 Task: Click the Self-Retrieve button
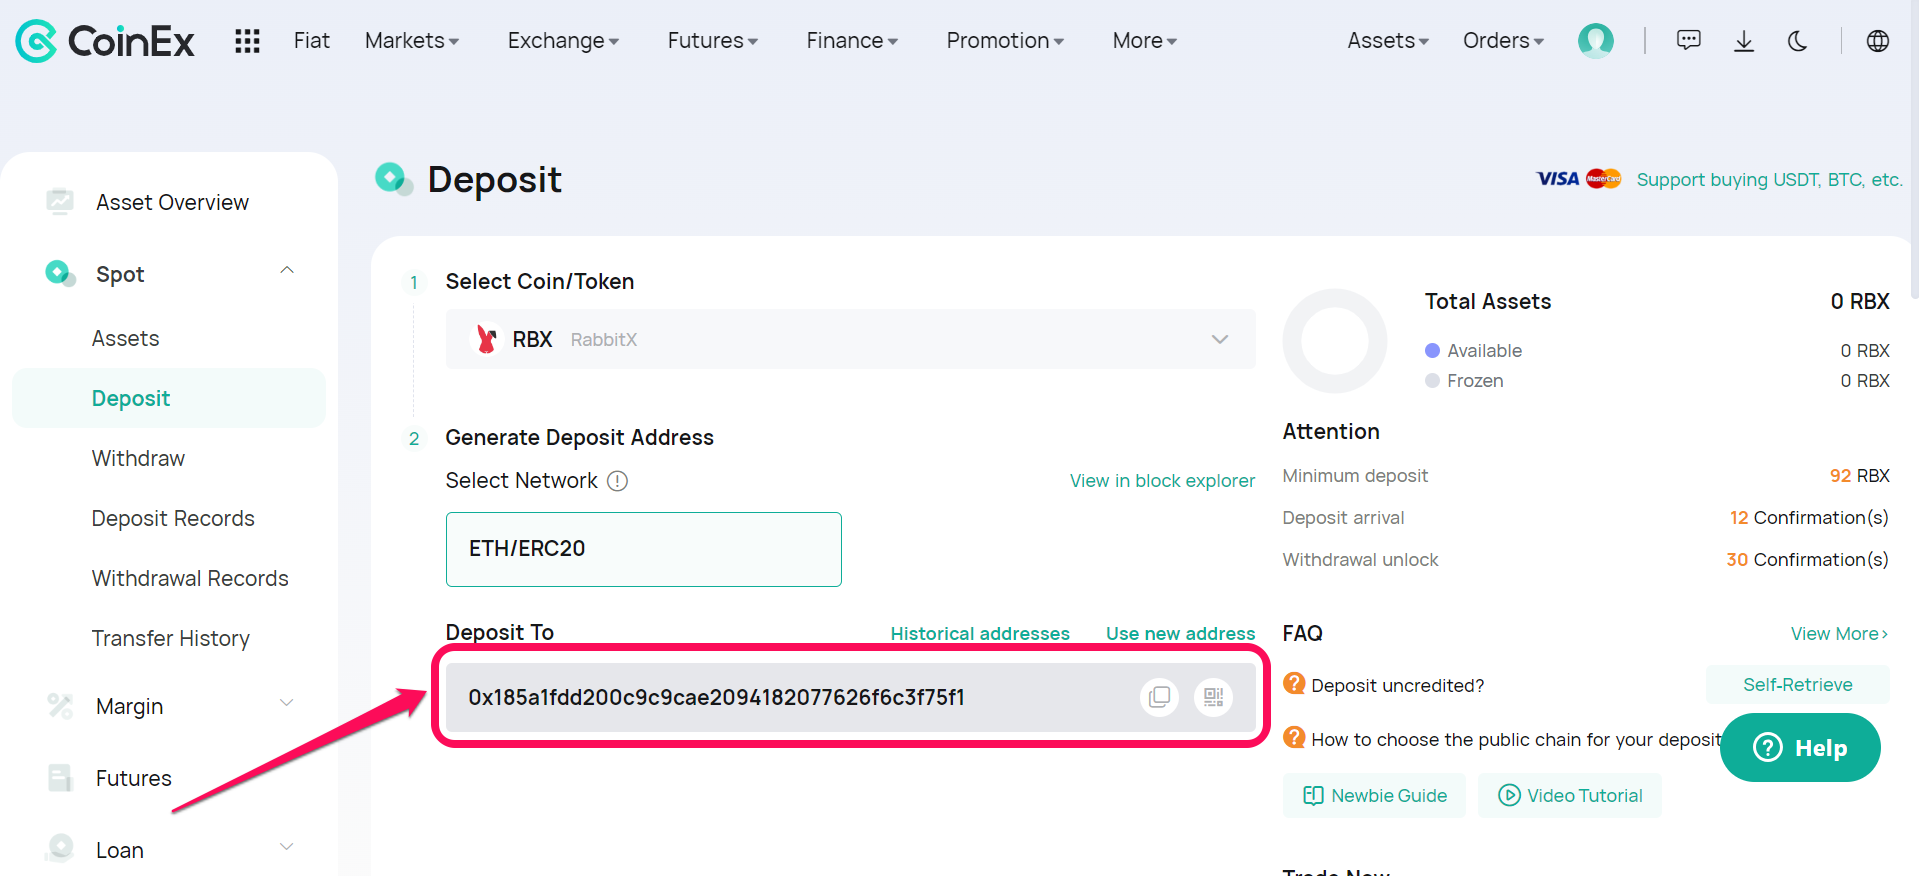point(1797,685)
